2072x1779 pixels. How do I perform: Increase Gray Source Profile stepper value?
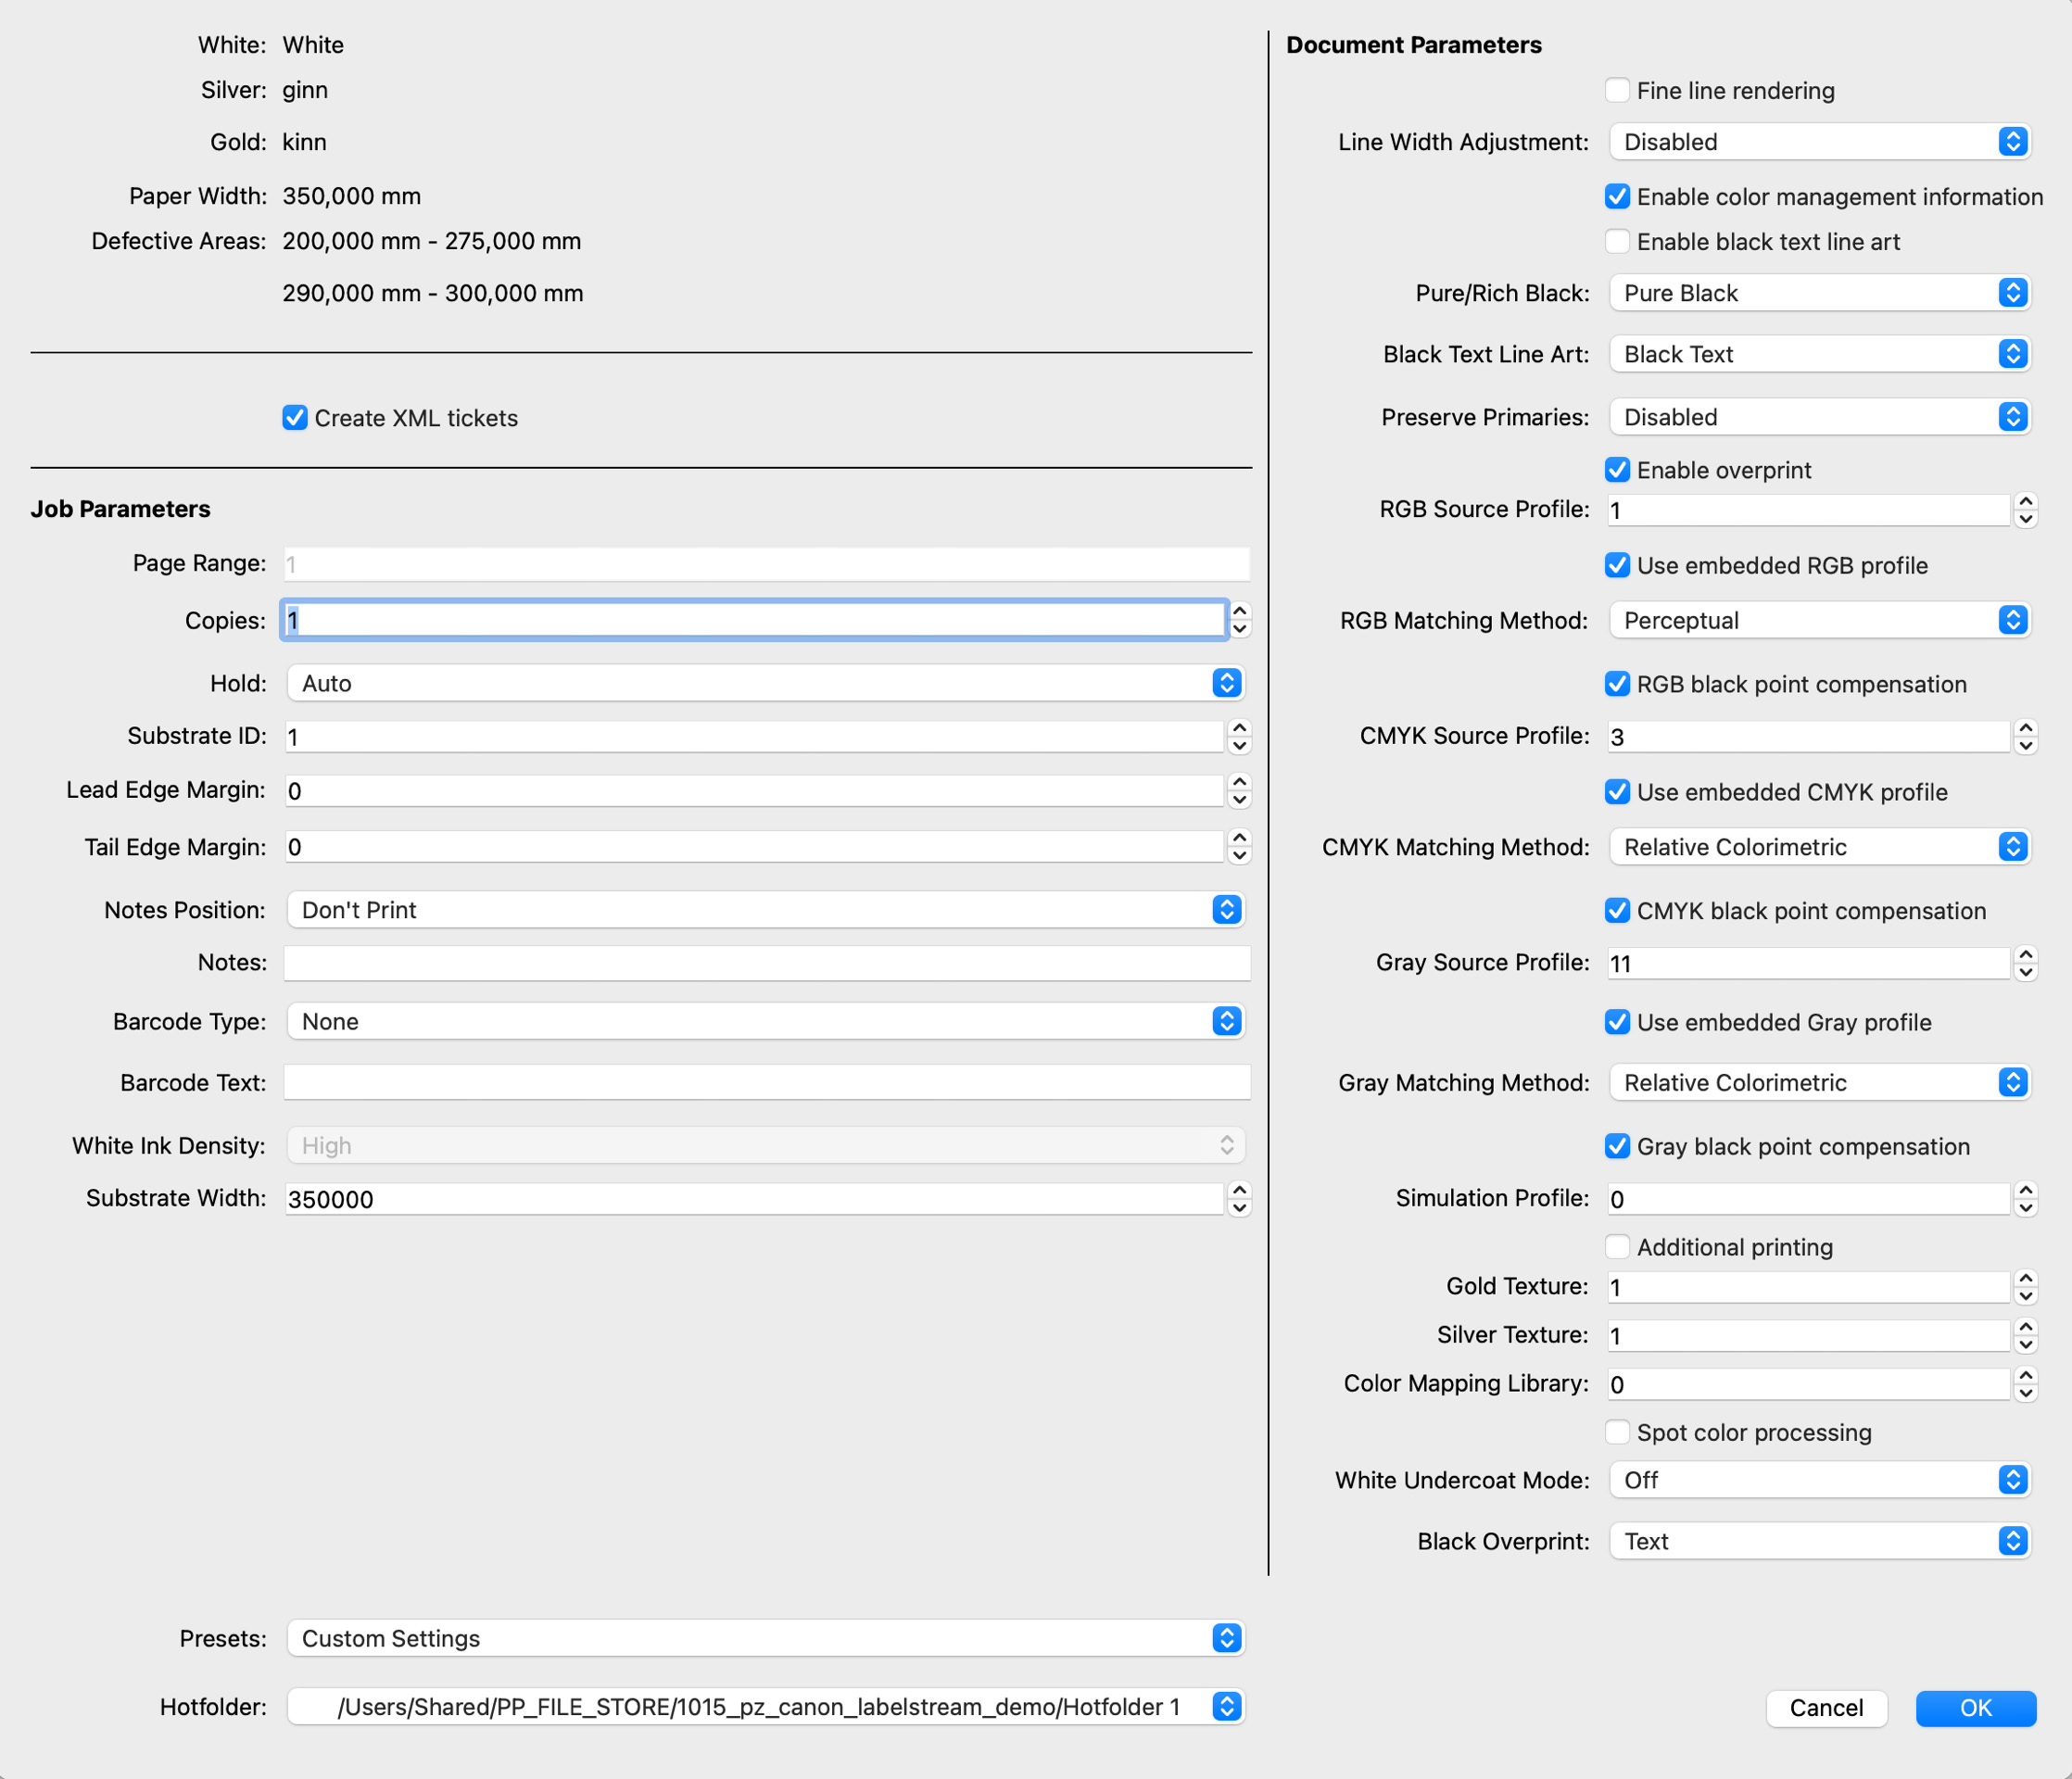click(x=2025, y=954)
